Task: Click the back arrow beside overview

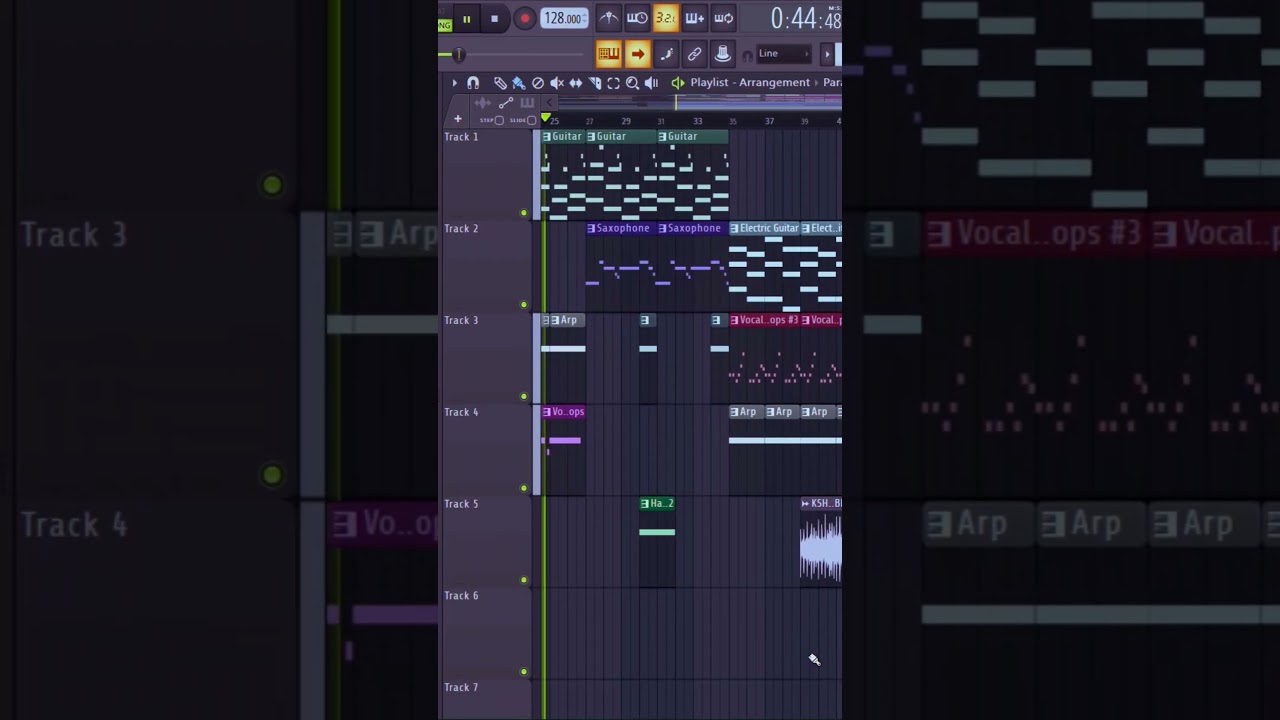Action: click(549, 103)
